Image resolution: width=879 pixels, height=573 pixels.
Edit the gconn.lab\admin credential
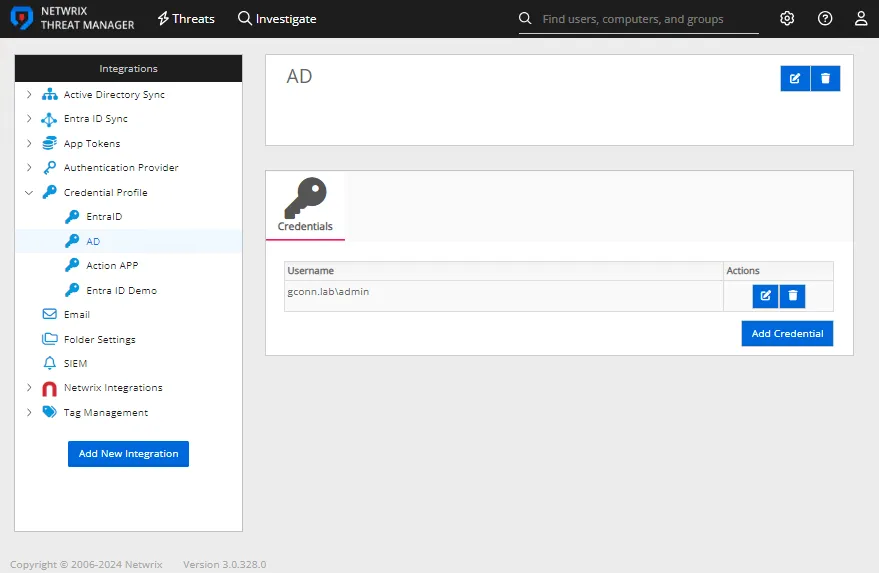tap(765, 295)
